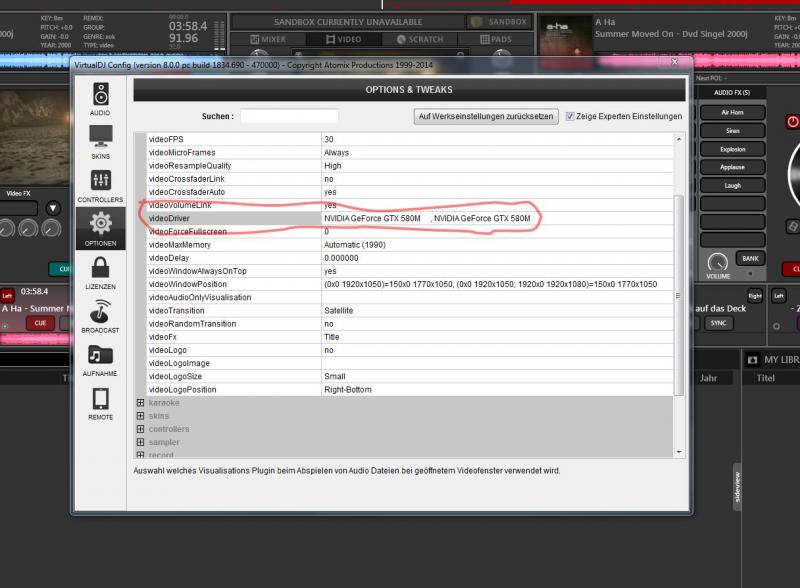Expand the karaoke options group
The width and height of the screenshot is (800, 588).
pyautogui.click(x=140, y=403)
